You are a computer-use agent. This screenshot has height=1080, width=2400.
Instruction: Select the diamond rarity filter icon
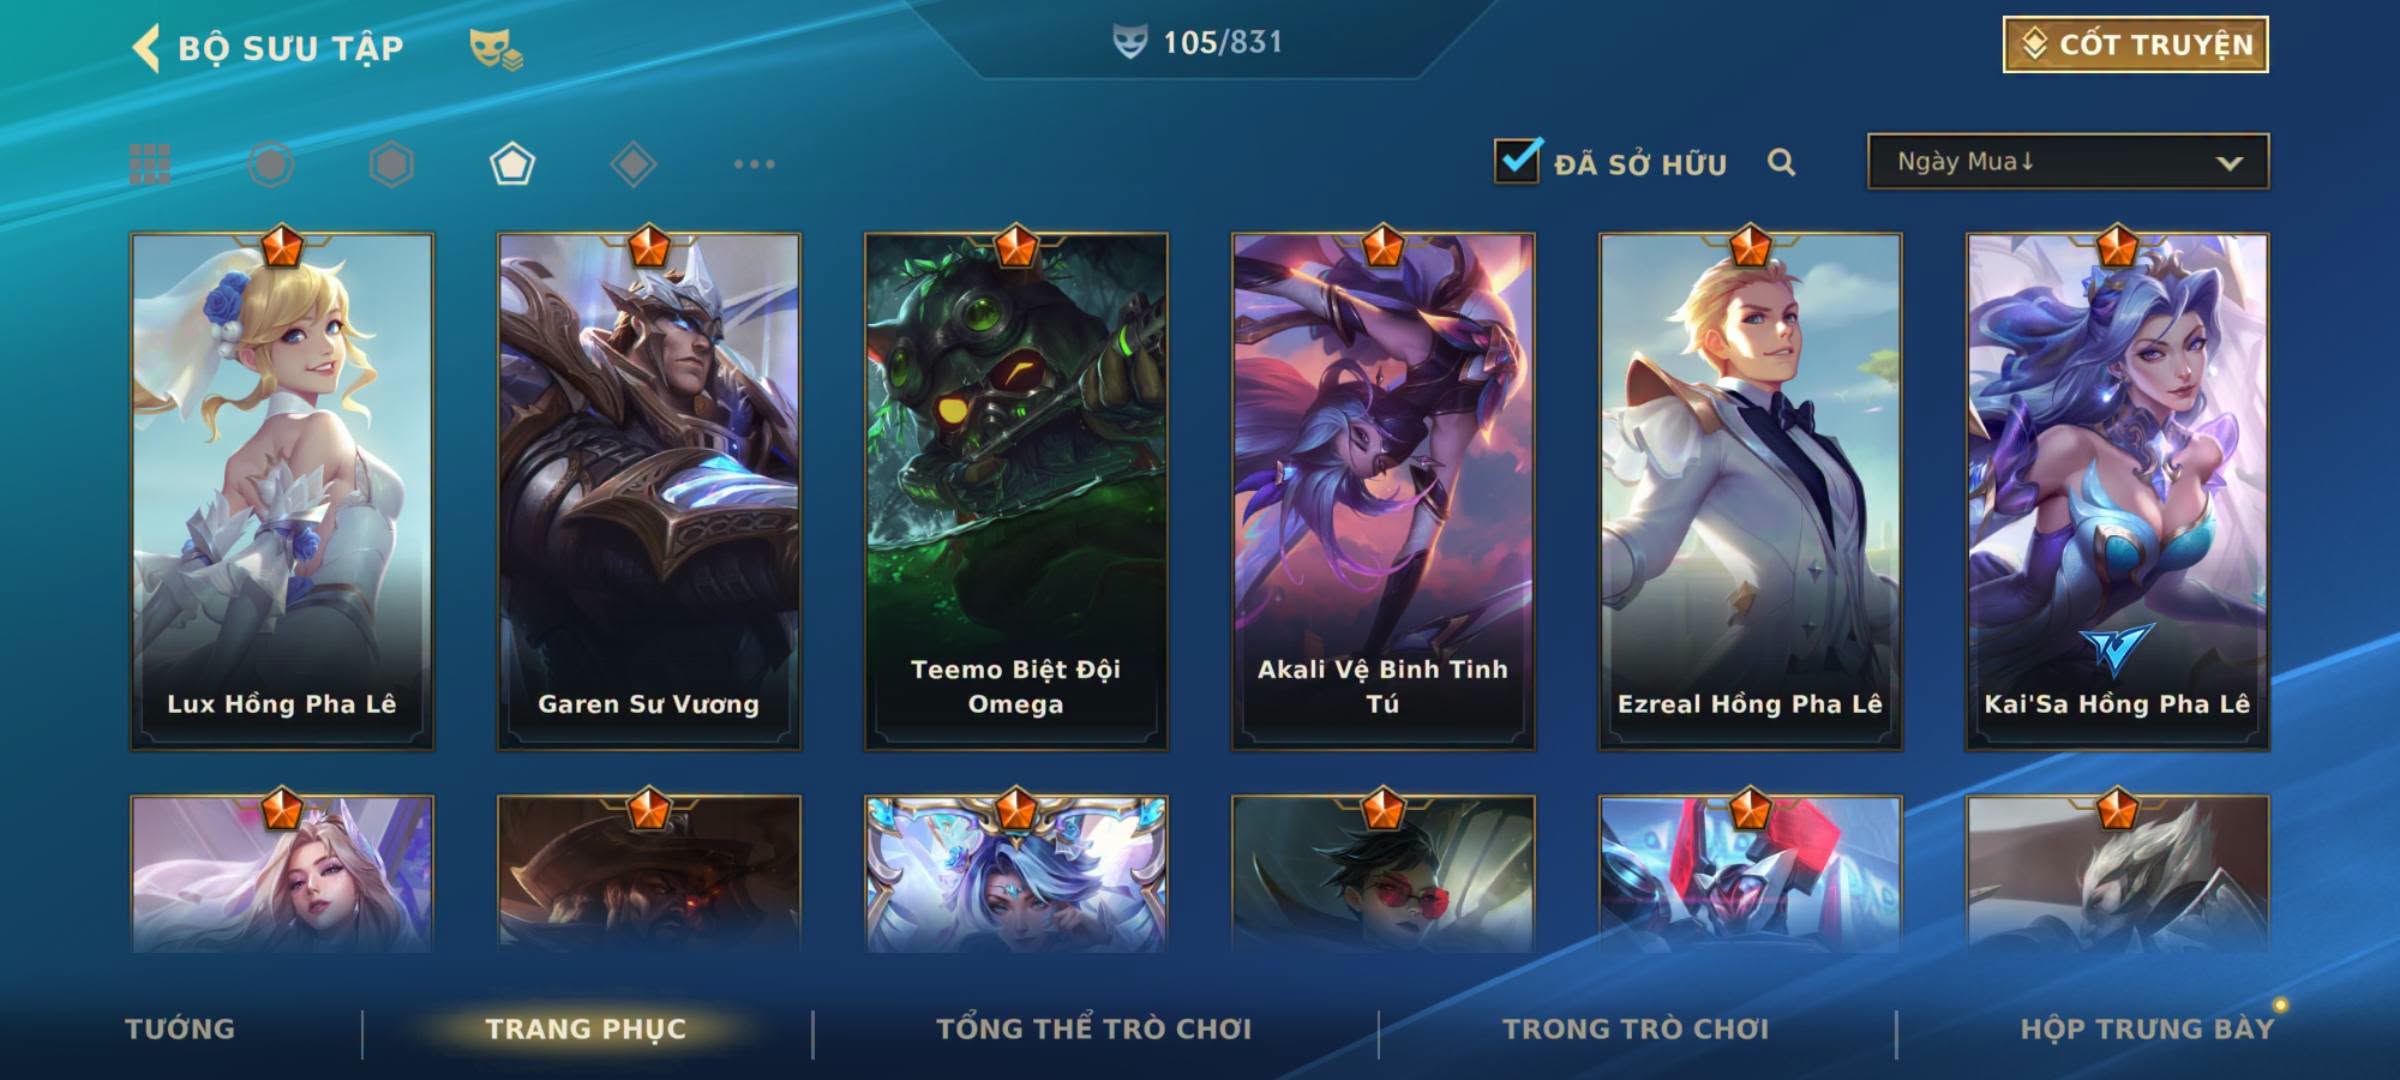click(633, 164)
